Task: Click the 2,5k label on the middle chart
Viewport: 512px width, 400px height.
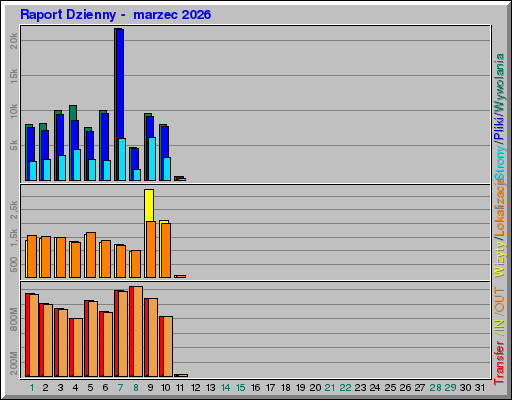Action: 13,210
